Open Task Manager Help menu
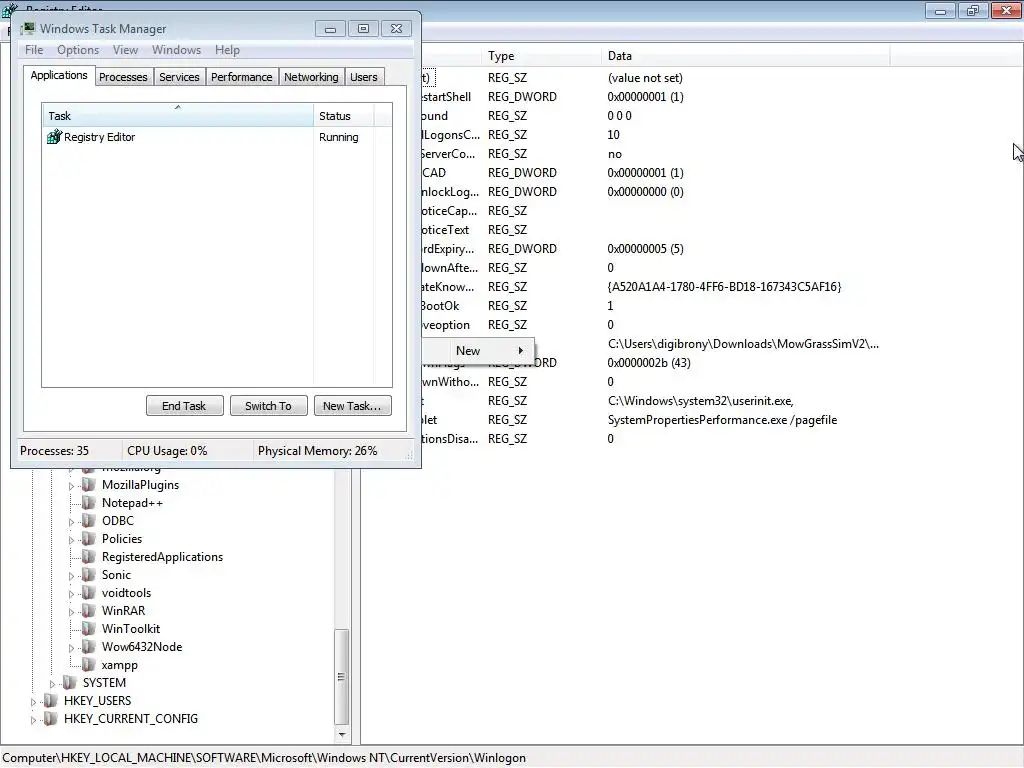This screenshot has height=768, width=1024. [227, 50]
